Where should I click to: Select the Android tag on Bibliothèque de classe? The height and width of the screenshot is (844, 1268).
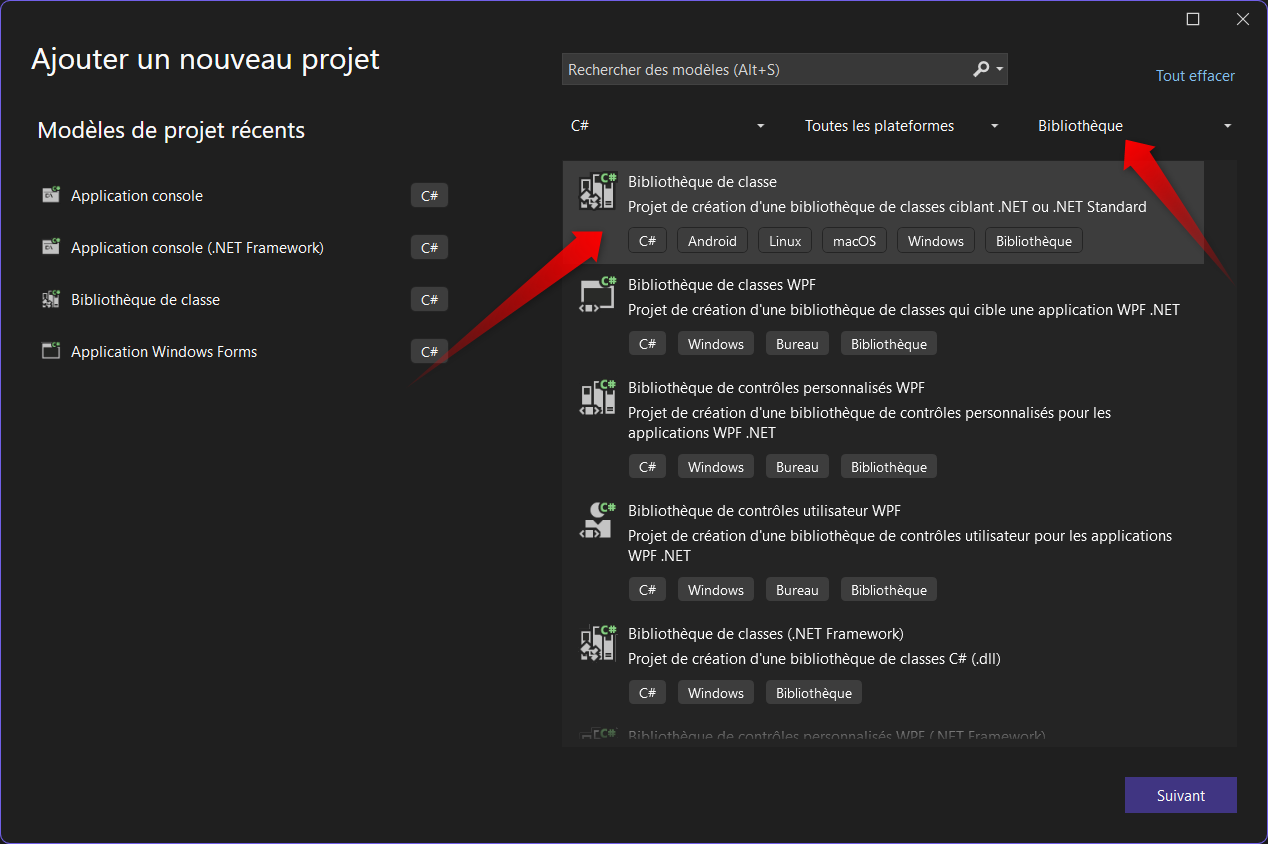click(712, 240)
